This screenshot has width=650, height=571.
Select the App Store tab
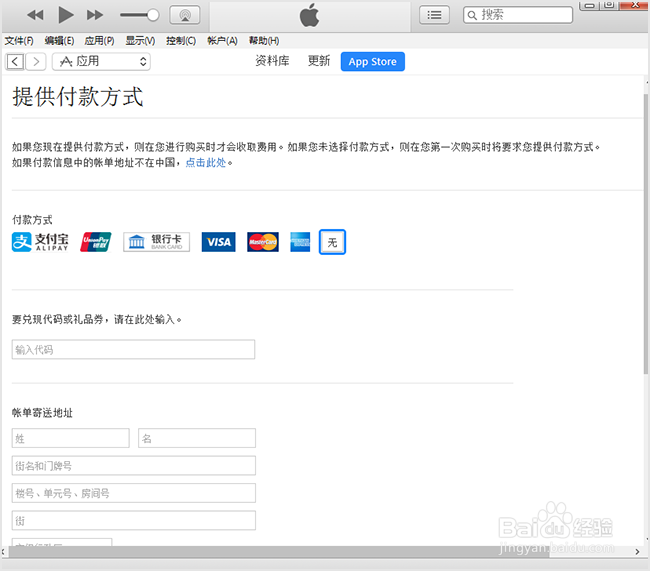(x=373, y=62)
